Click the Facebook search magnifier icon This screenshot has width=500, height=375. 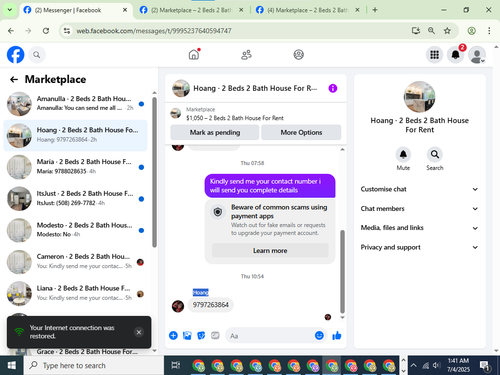click(x=37, y=55)
